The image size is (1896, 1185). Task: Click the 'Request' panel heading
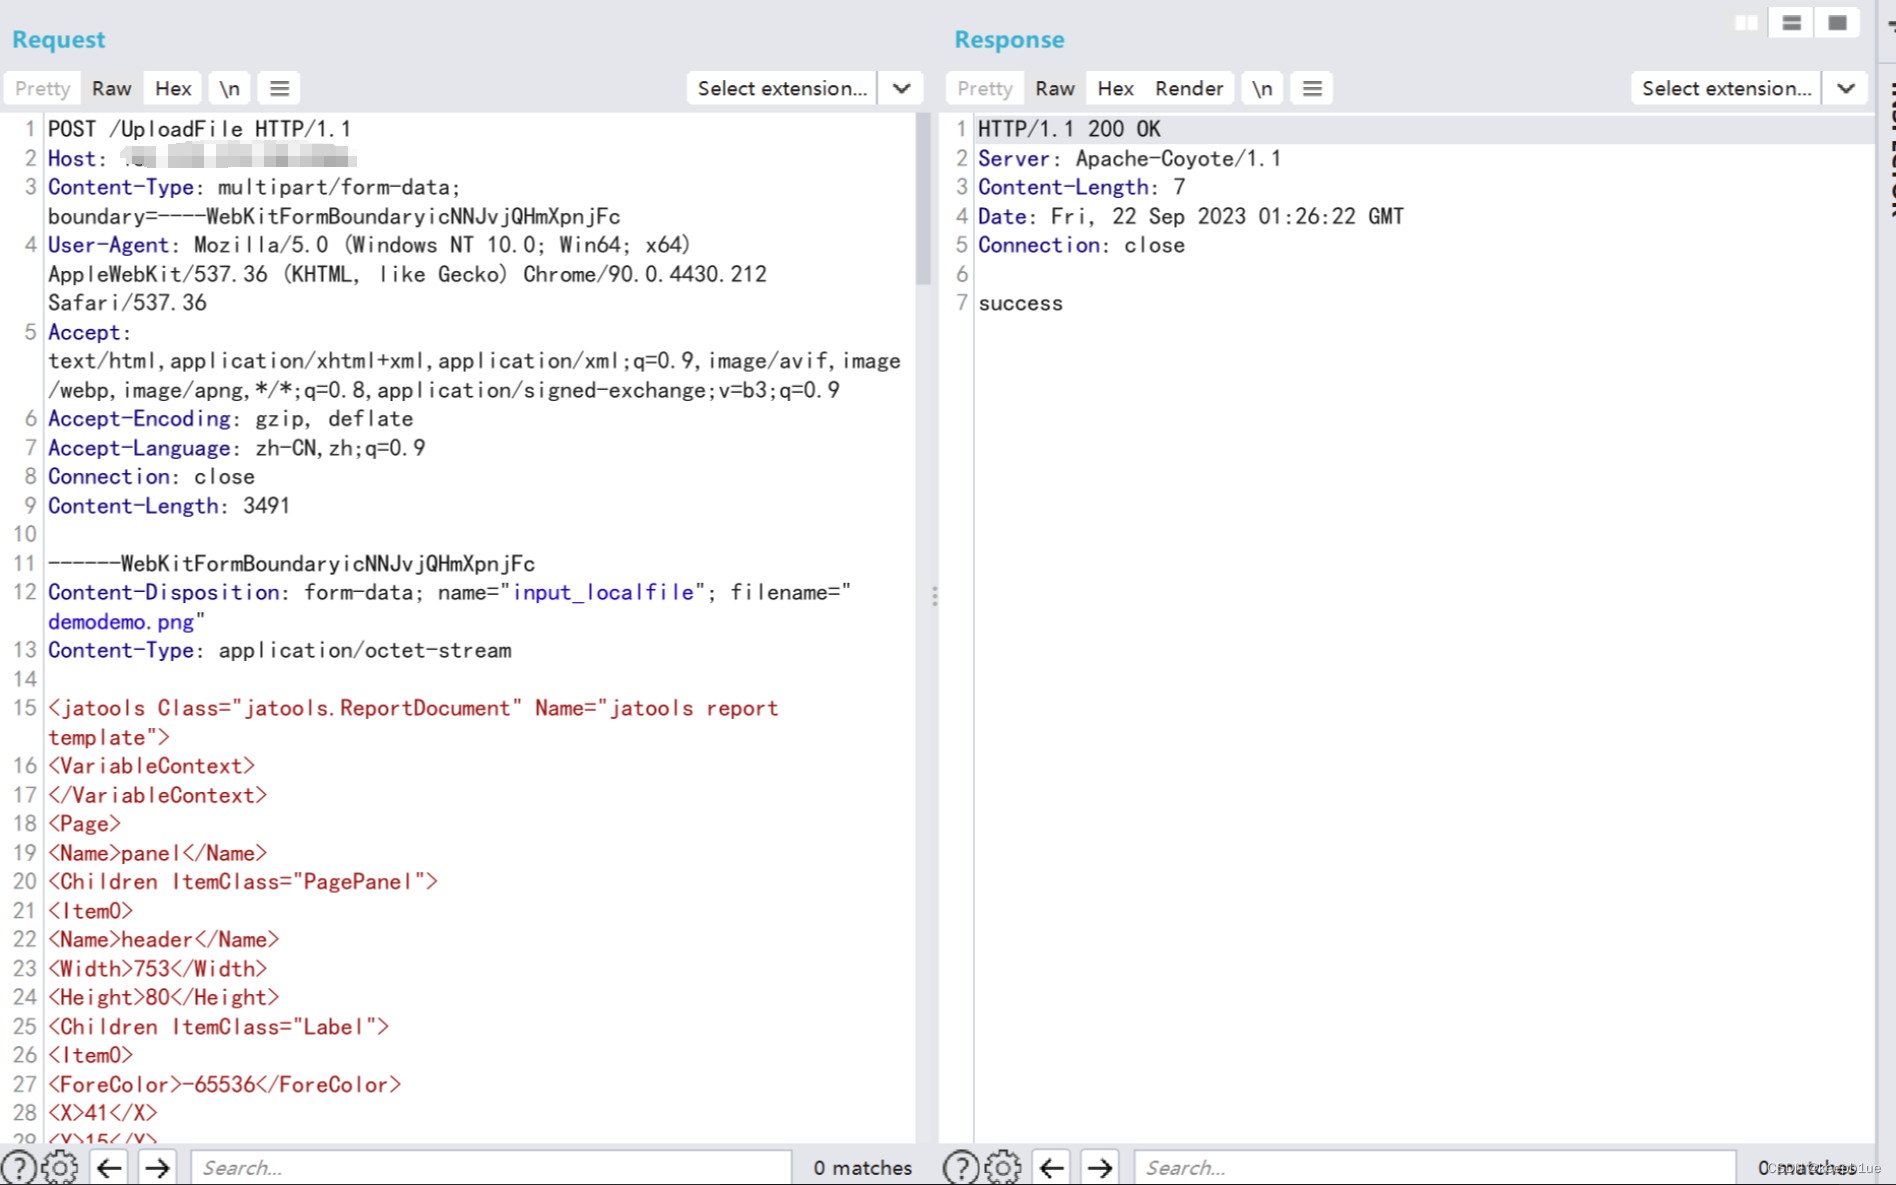58,39
